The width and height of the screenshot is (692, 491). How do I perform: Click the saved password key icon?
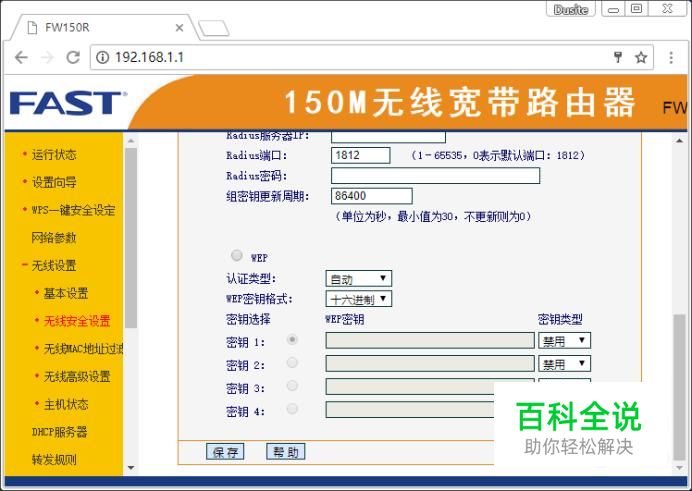coord(618,57)
